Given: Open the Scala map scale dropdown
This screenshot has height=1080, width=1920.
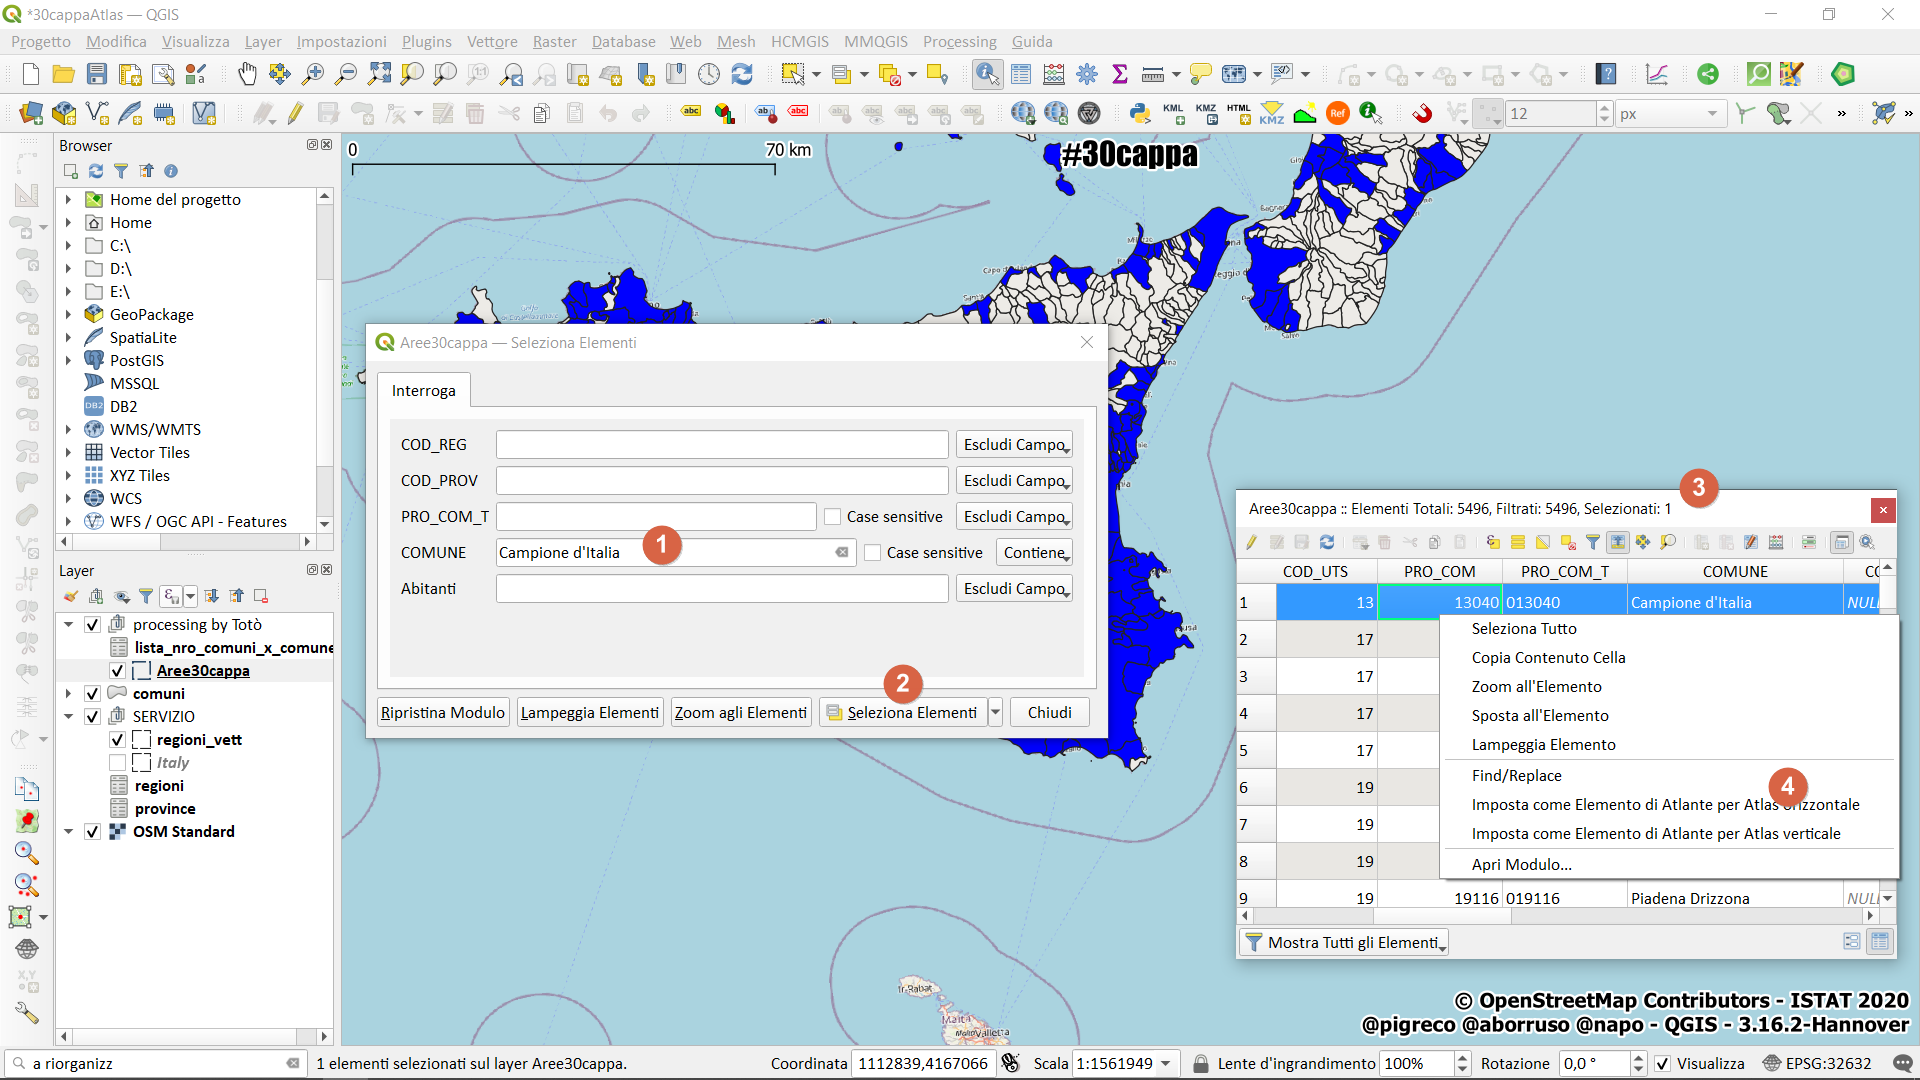Looking at the screenshot, I should 1166,1064.
